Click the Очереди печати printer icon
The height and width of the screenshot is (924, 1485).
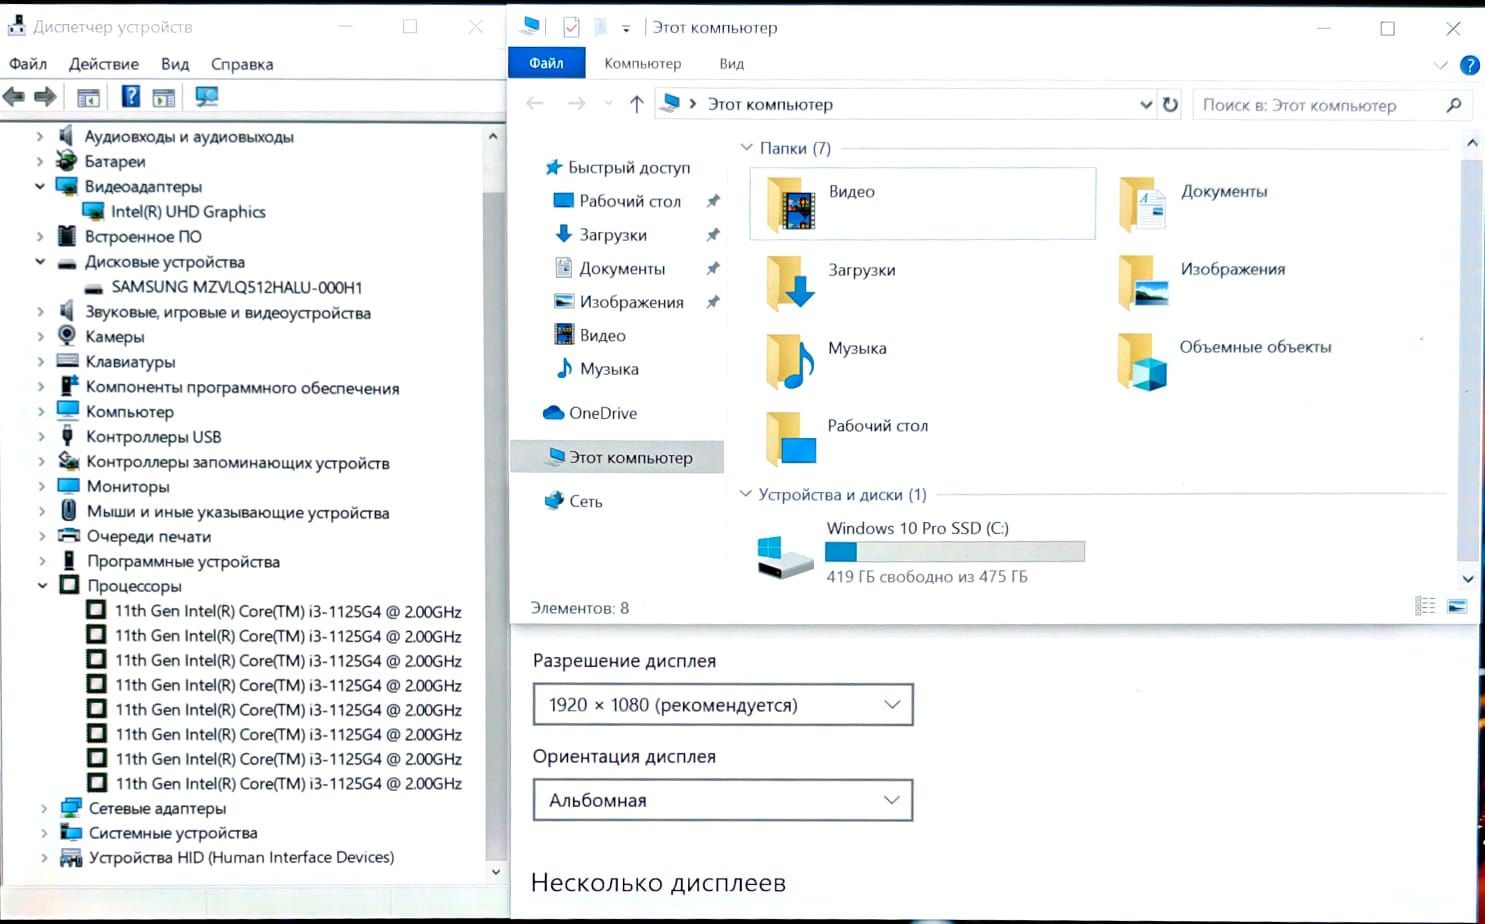tap(69, 536)
